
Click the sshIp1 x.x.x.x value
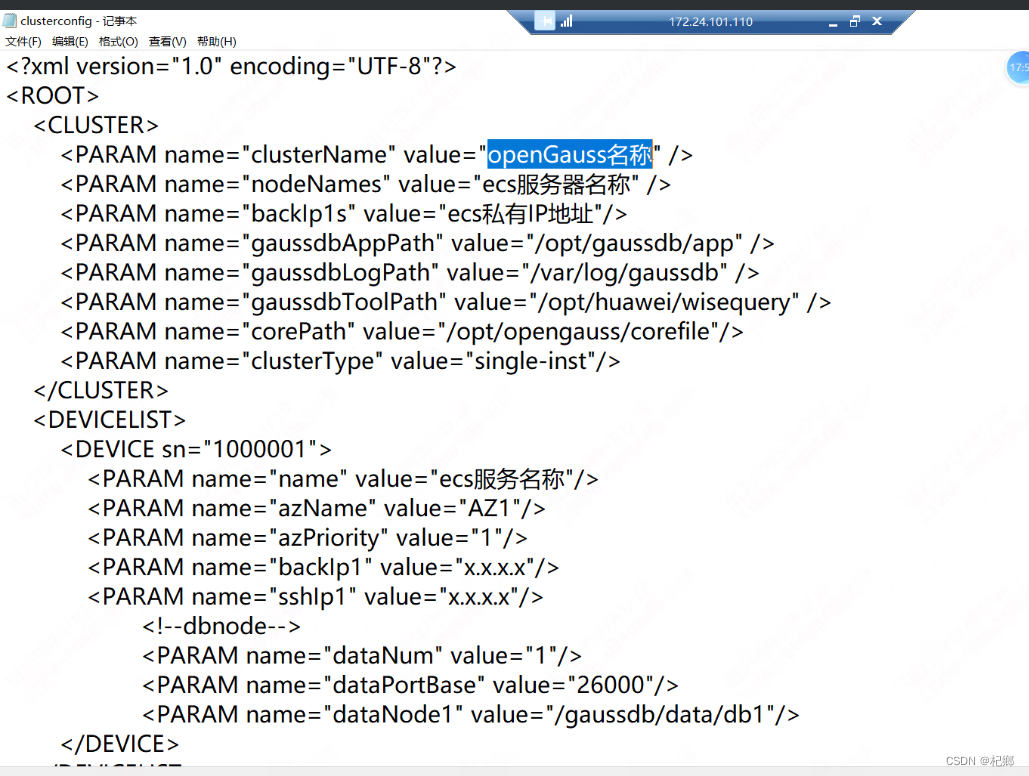point(479,597)
